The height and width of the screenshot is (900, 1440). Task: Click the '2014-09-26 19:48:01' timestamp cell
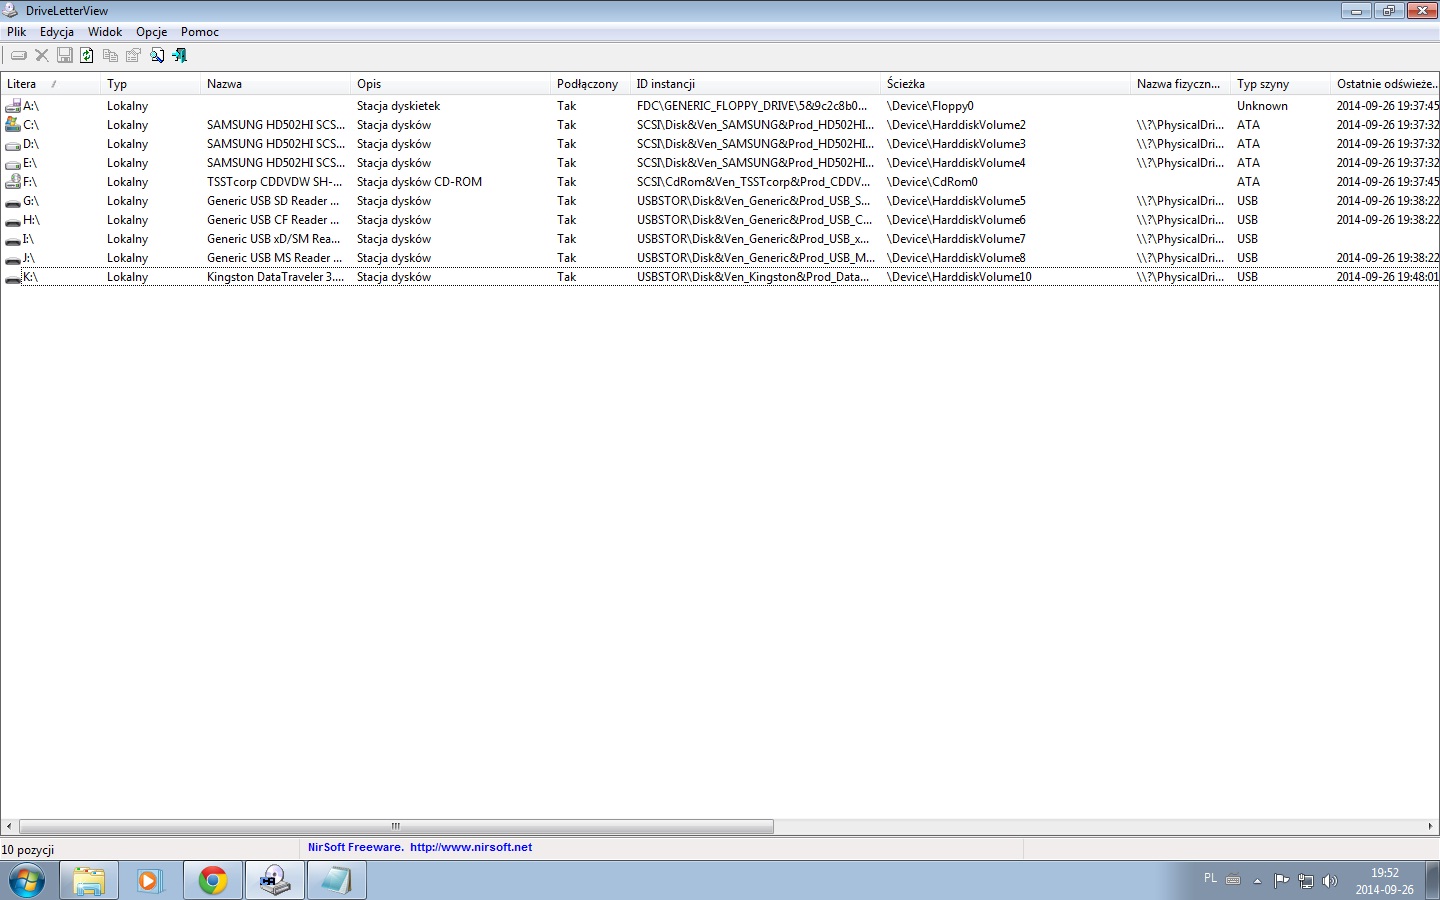[x=1388, y=277]
